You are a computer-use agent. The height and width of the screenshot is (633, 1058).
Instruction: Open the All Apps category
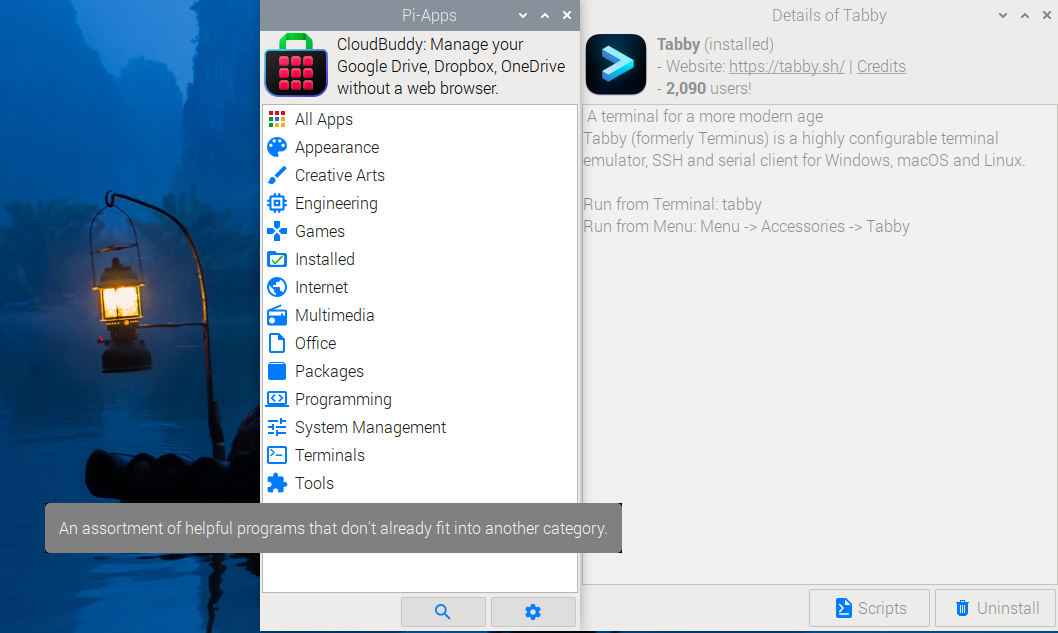coord(420,119)
